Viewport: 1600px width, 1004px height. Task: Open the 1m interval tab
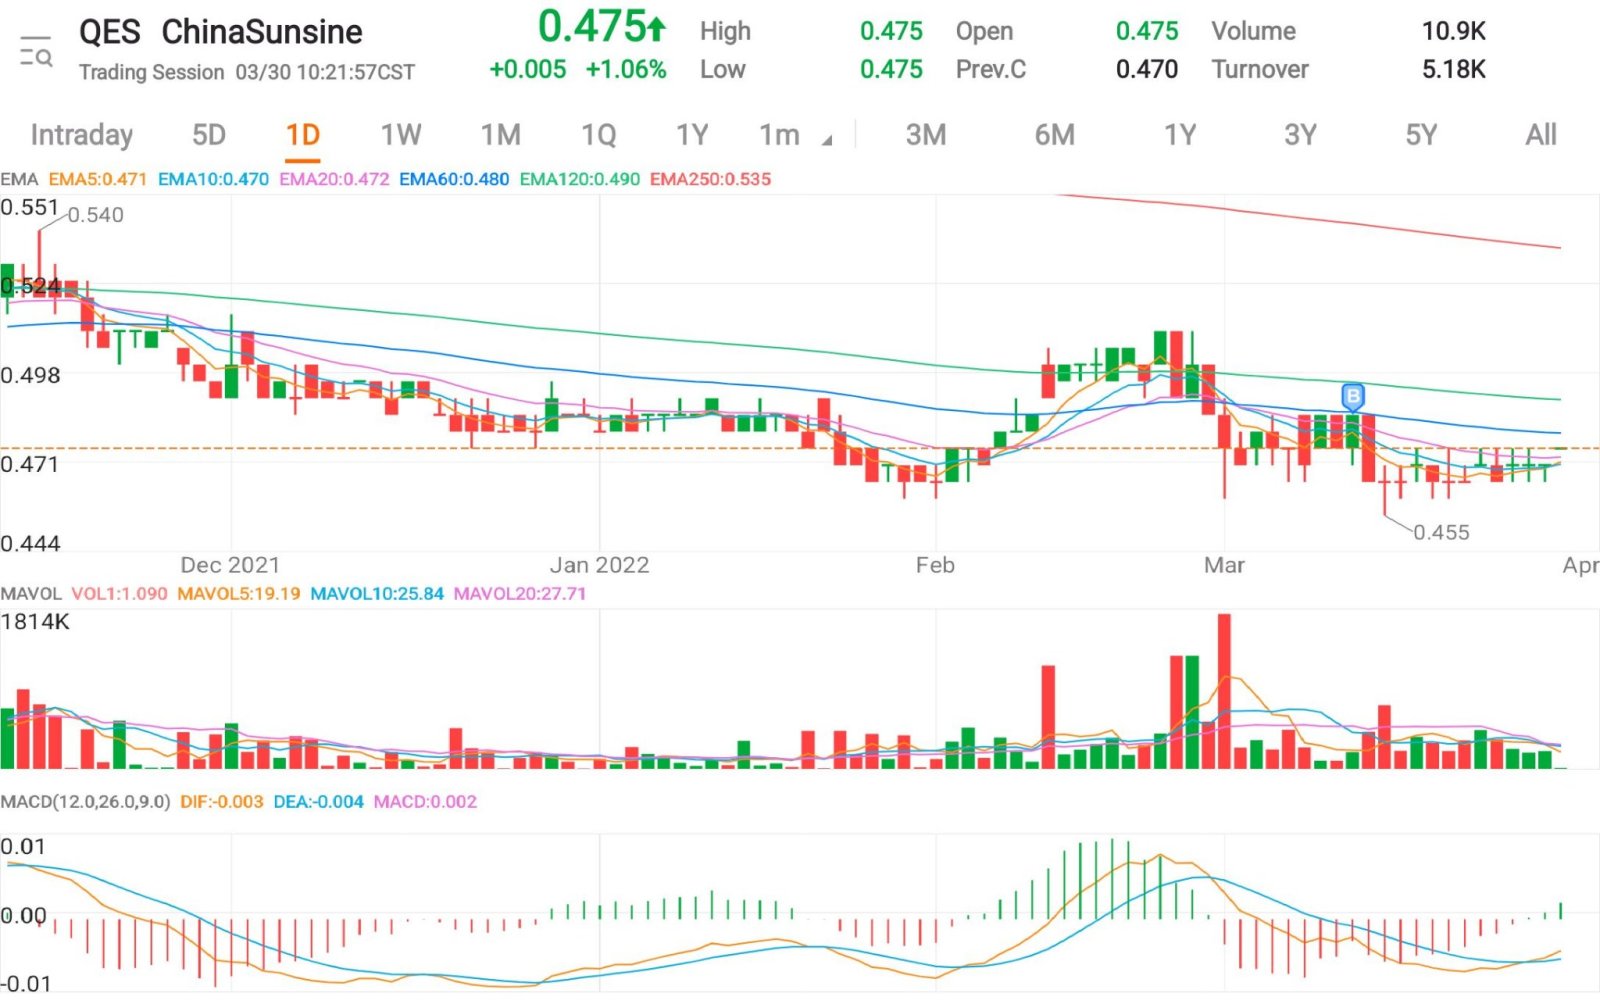779,135
